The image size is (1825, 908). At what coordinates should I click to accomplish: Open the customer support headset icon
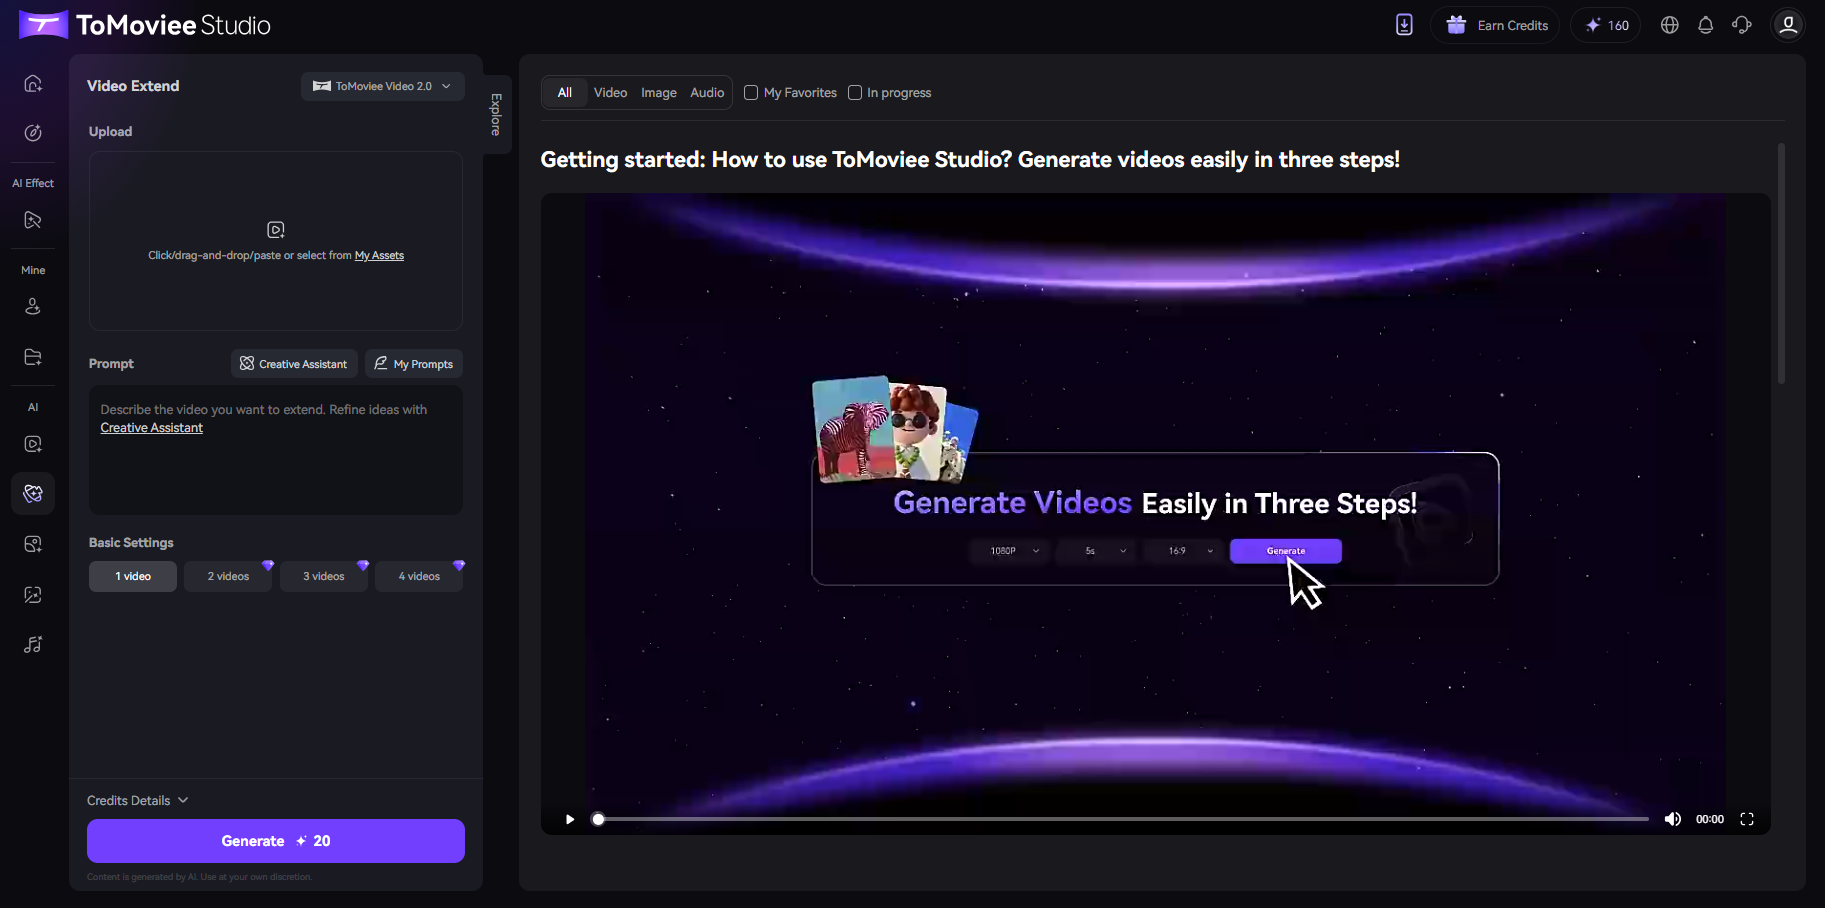(1742, 25)
